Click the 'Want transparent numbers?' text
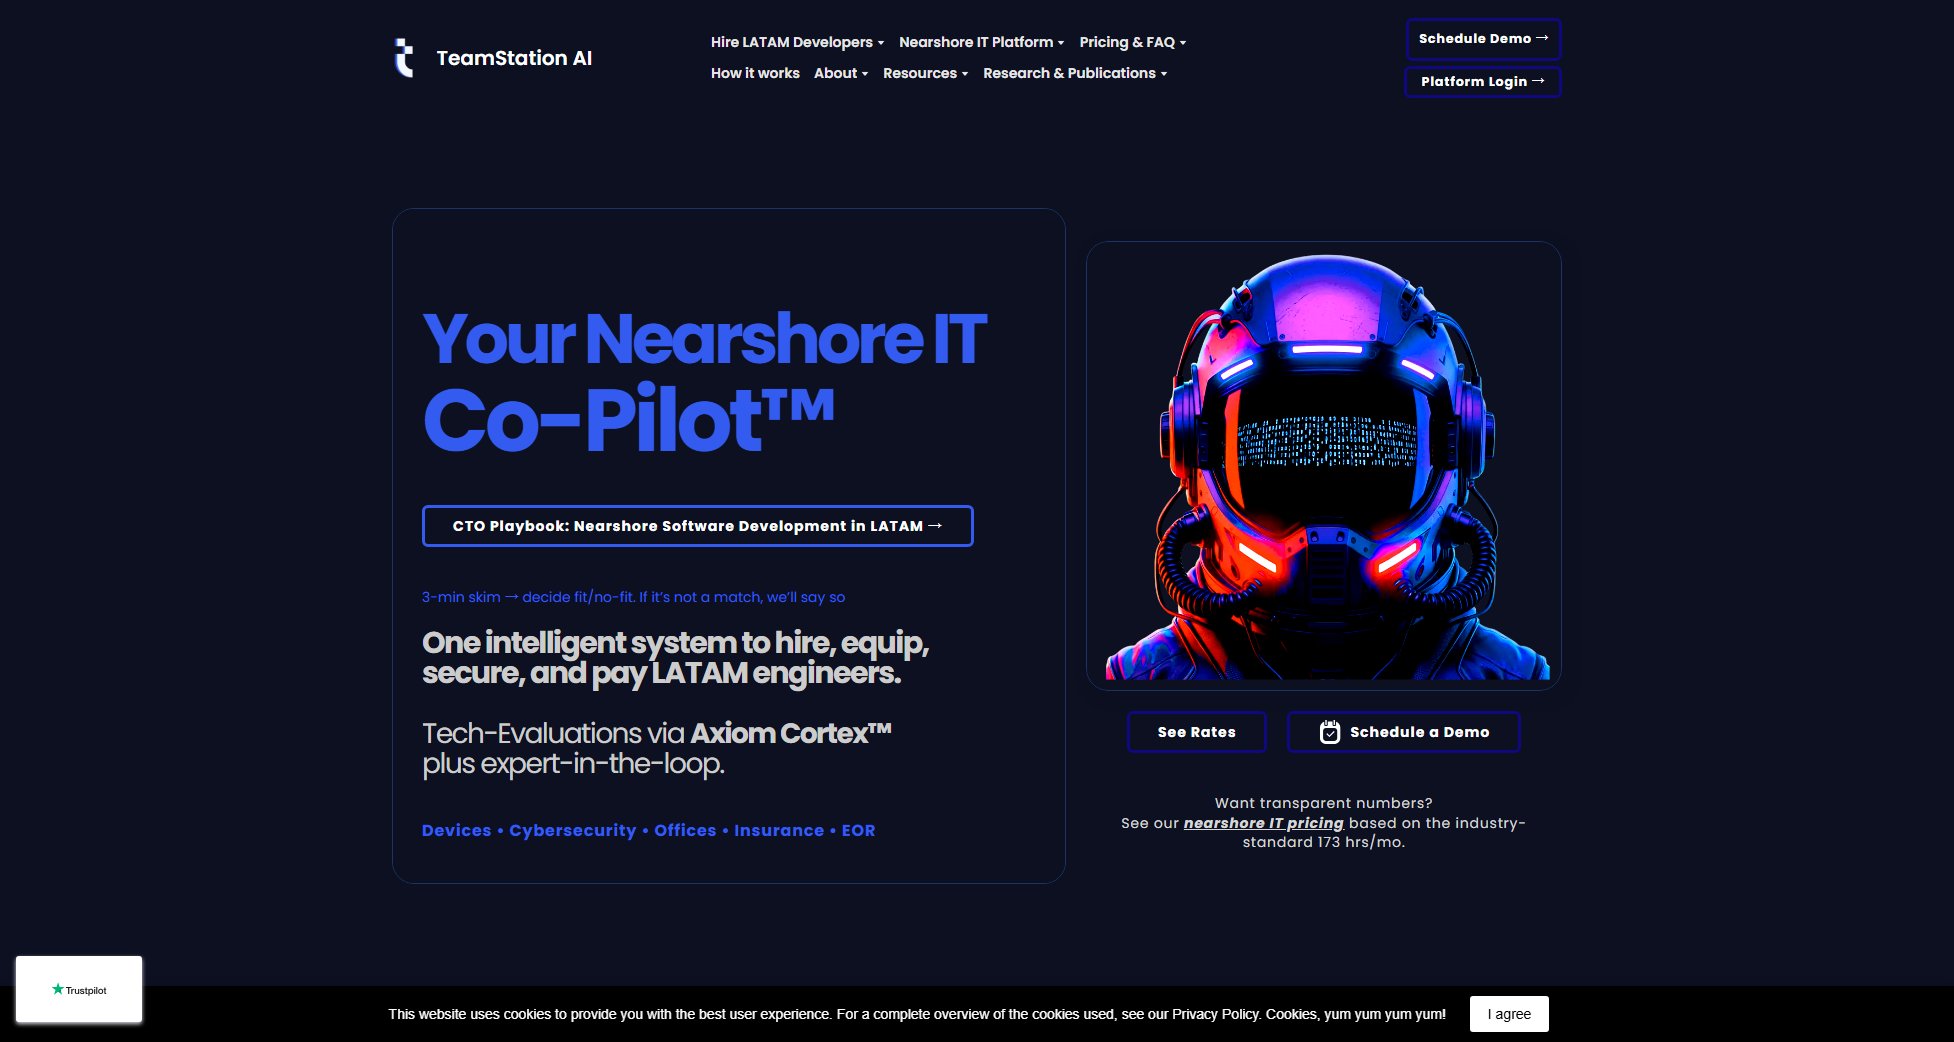The image size is (1954, 1042). click(1323, 803)
